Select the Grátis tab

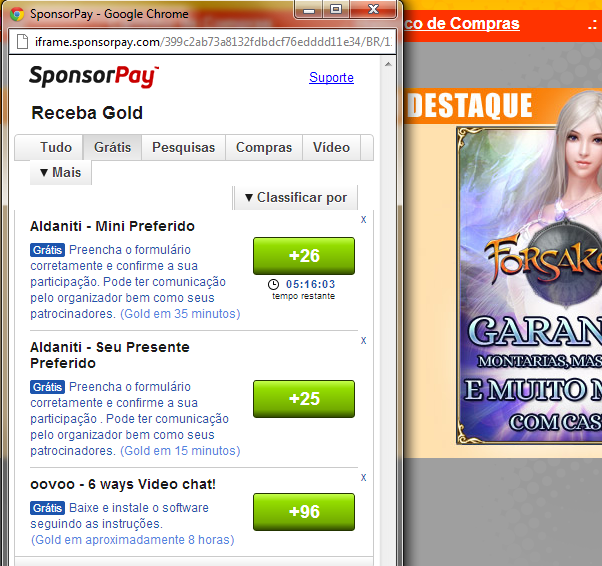[112, 147]
